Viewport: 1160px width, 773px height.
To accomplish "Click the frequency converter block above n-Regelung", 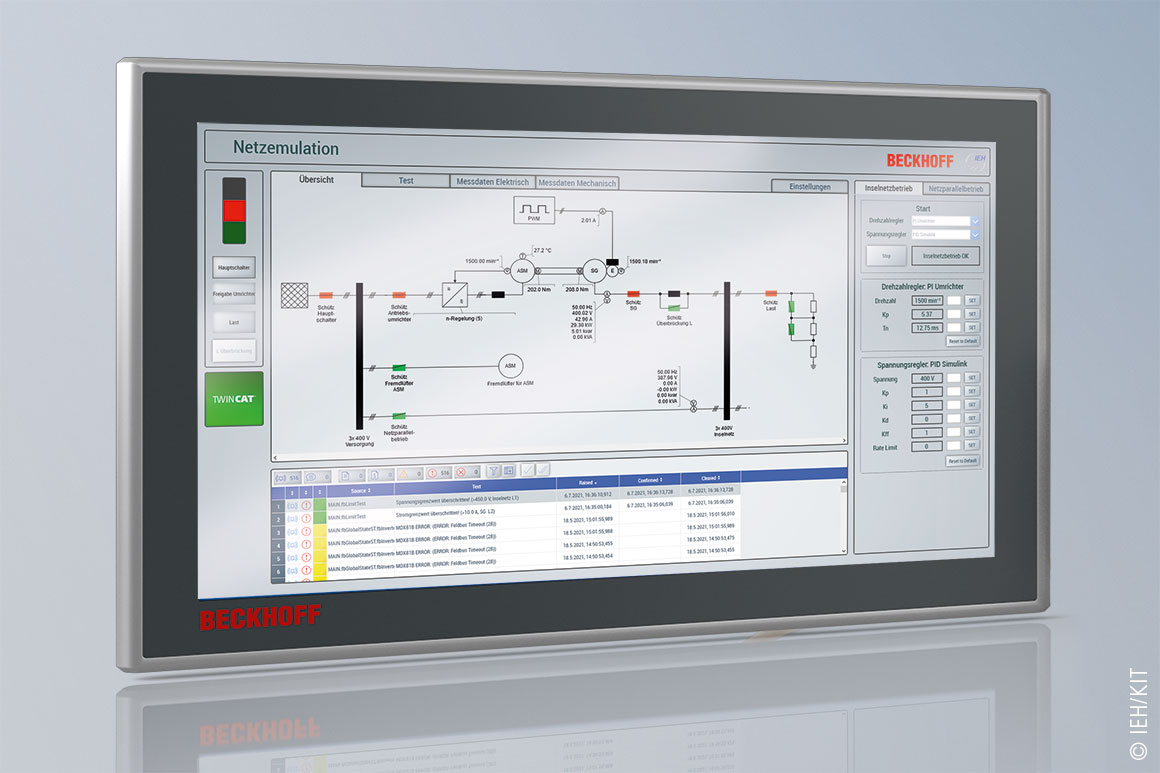I will click(x=455, y=294).
